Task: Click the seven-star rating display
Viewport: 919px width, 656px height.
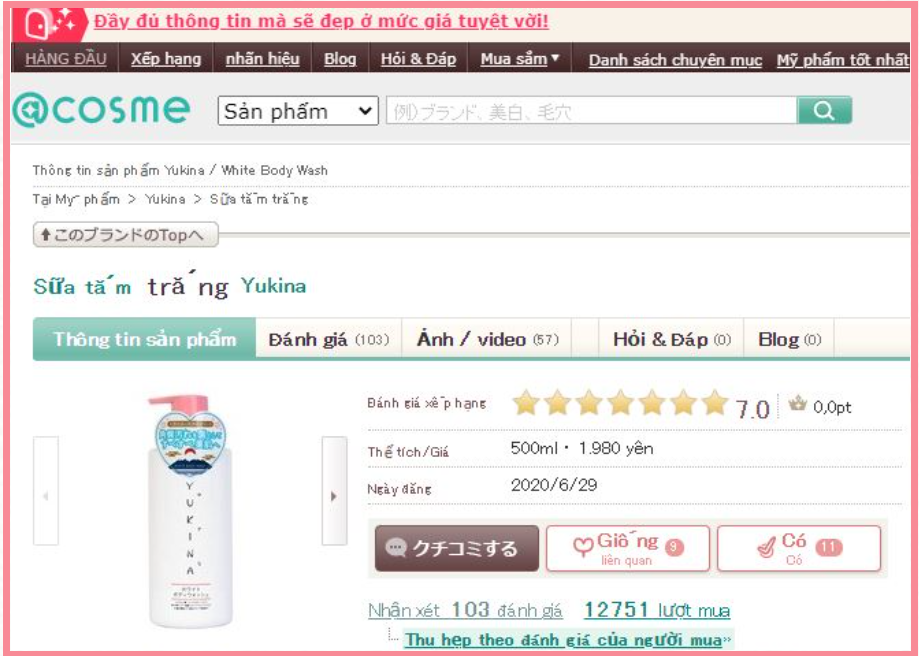Action: pos(620,403)
